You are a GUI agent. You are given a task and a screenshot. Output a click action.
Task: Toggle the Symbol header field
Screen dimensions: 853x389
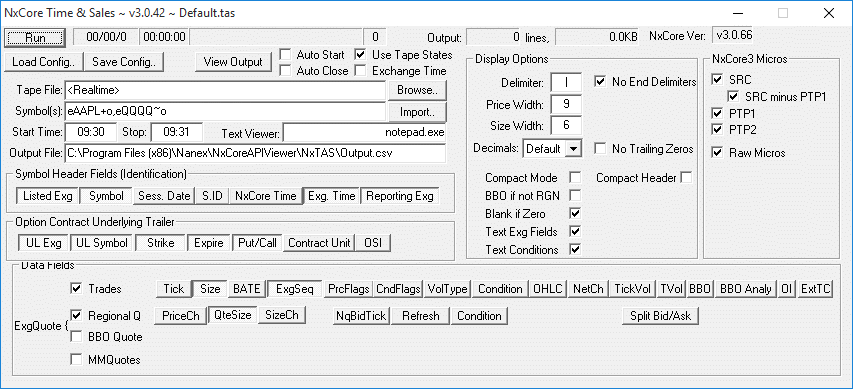pyautogui.click(x=106, y=196)
